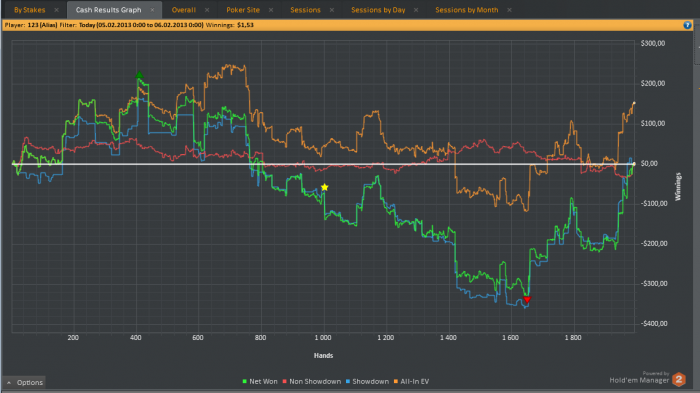Click the 1 800 hands axis tick

coord(573,338)
